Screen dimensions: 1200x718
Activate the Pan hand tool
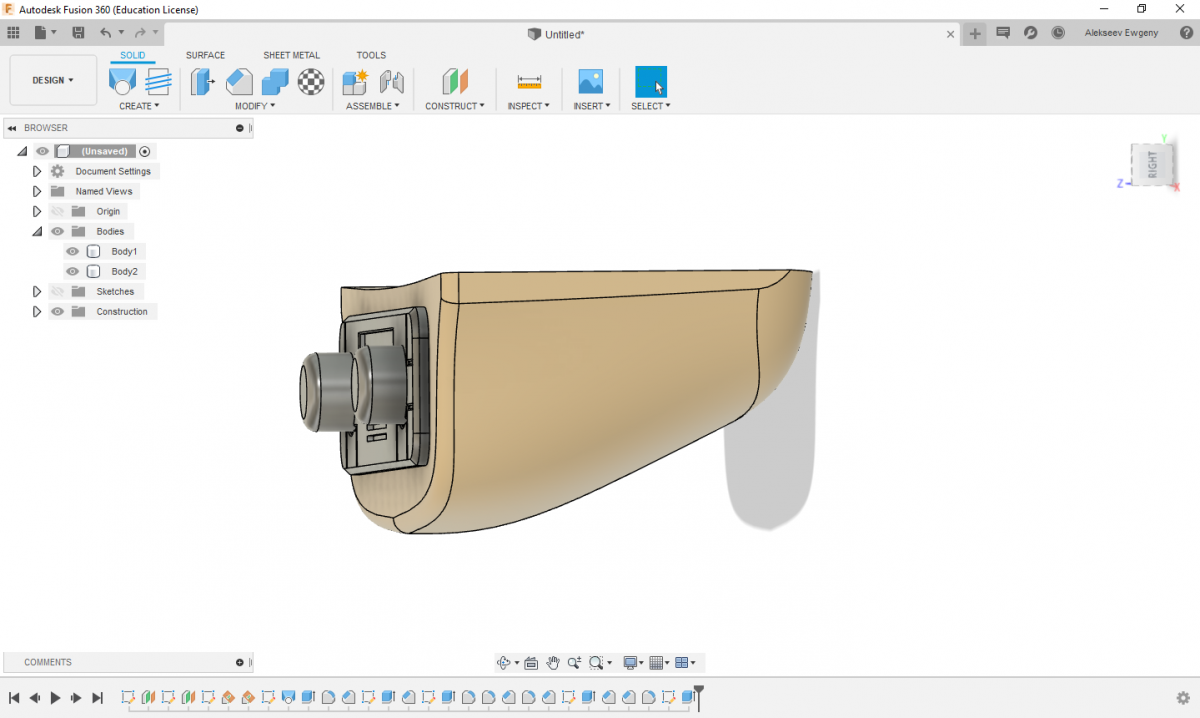[x=552, y=662]
